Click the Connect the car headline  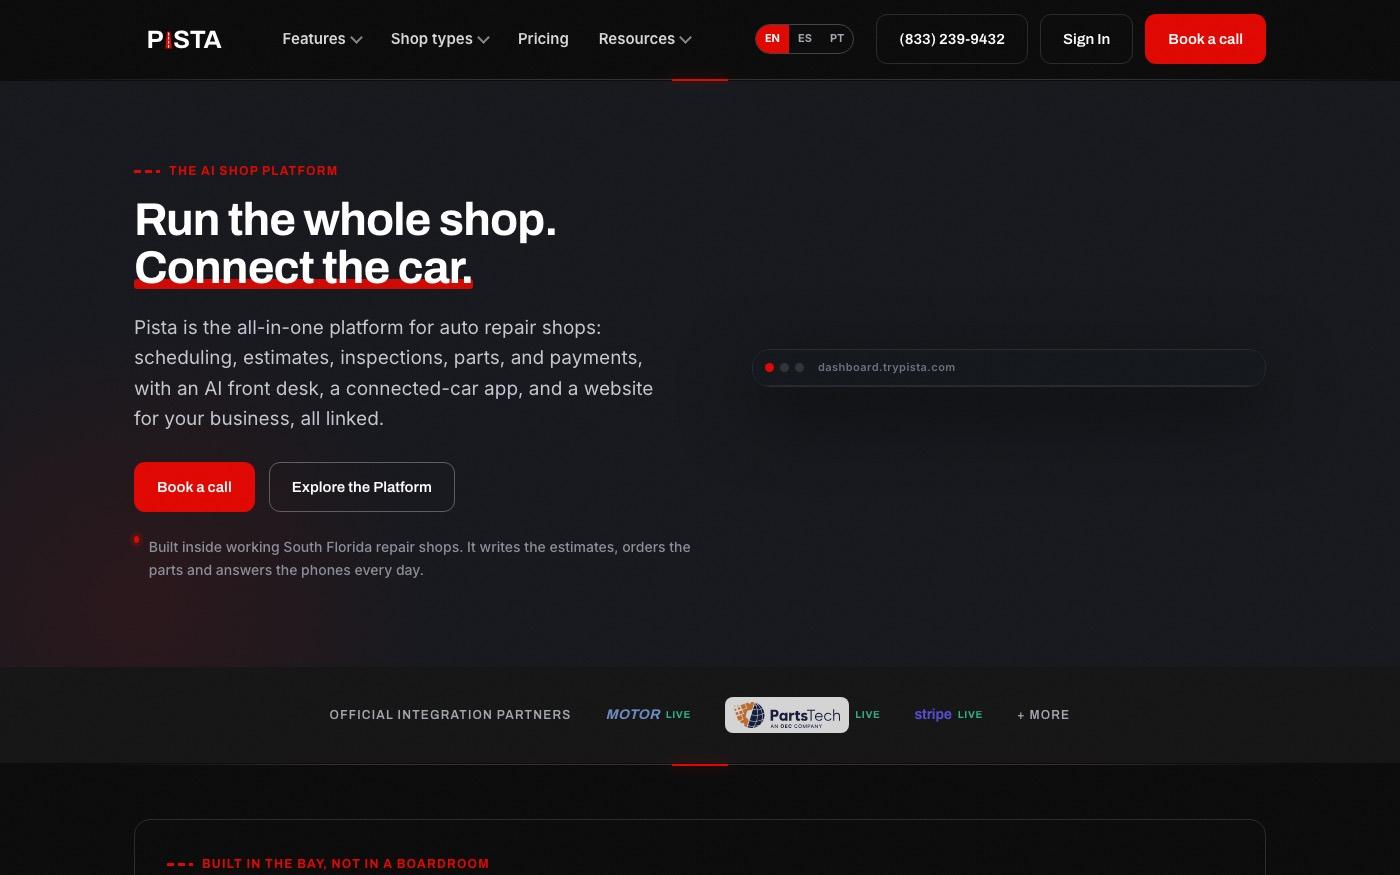point(303,267)
